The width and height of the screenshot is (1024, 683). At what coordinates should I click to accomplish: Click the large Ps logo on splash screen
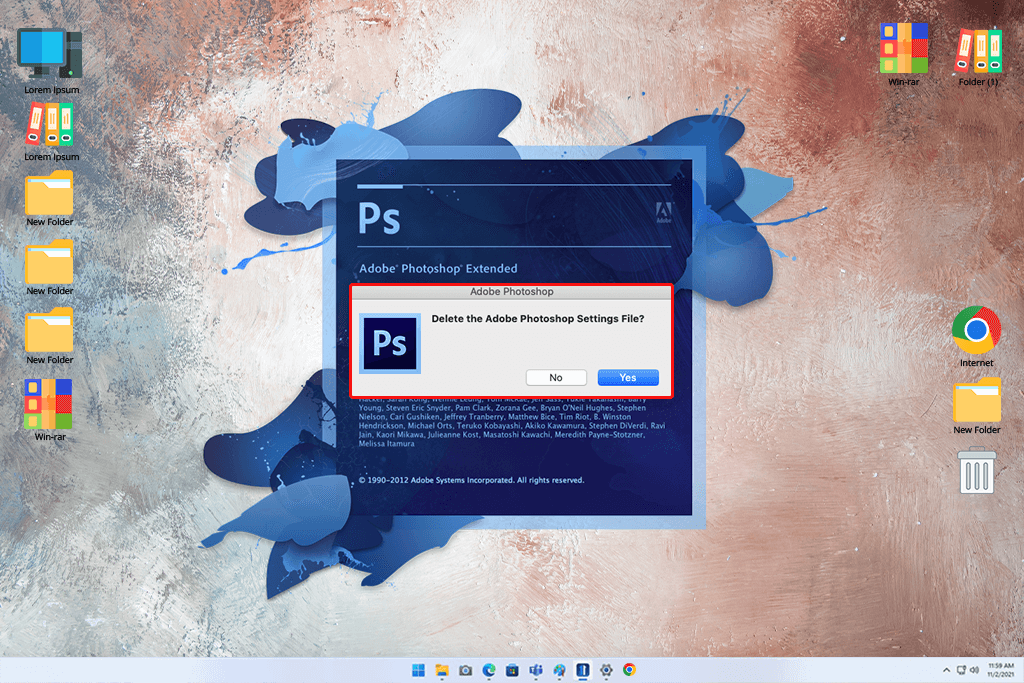pos(379,218)
